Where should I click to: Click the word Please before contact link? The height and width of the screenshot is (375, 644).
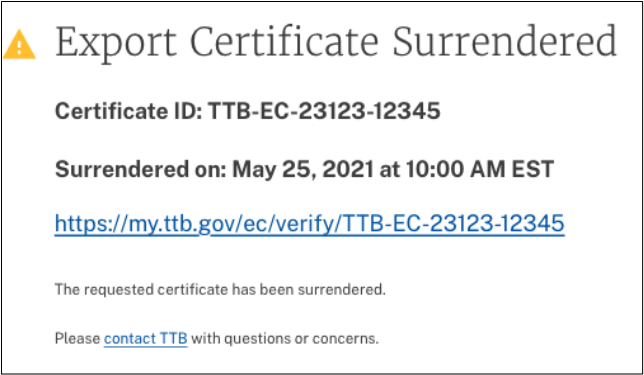pos(78,339)
